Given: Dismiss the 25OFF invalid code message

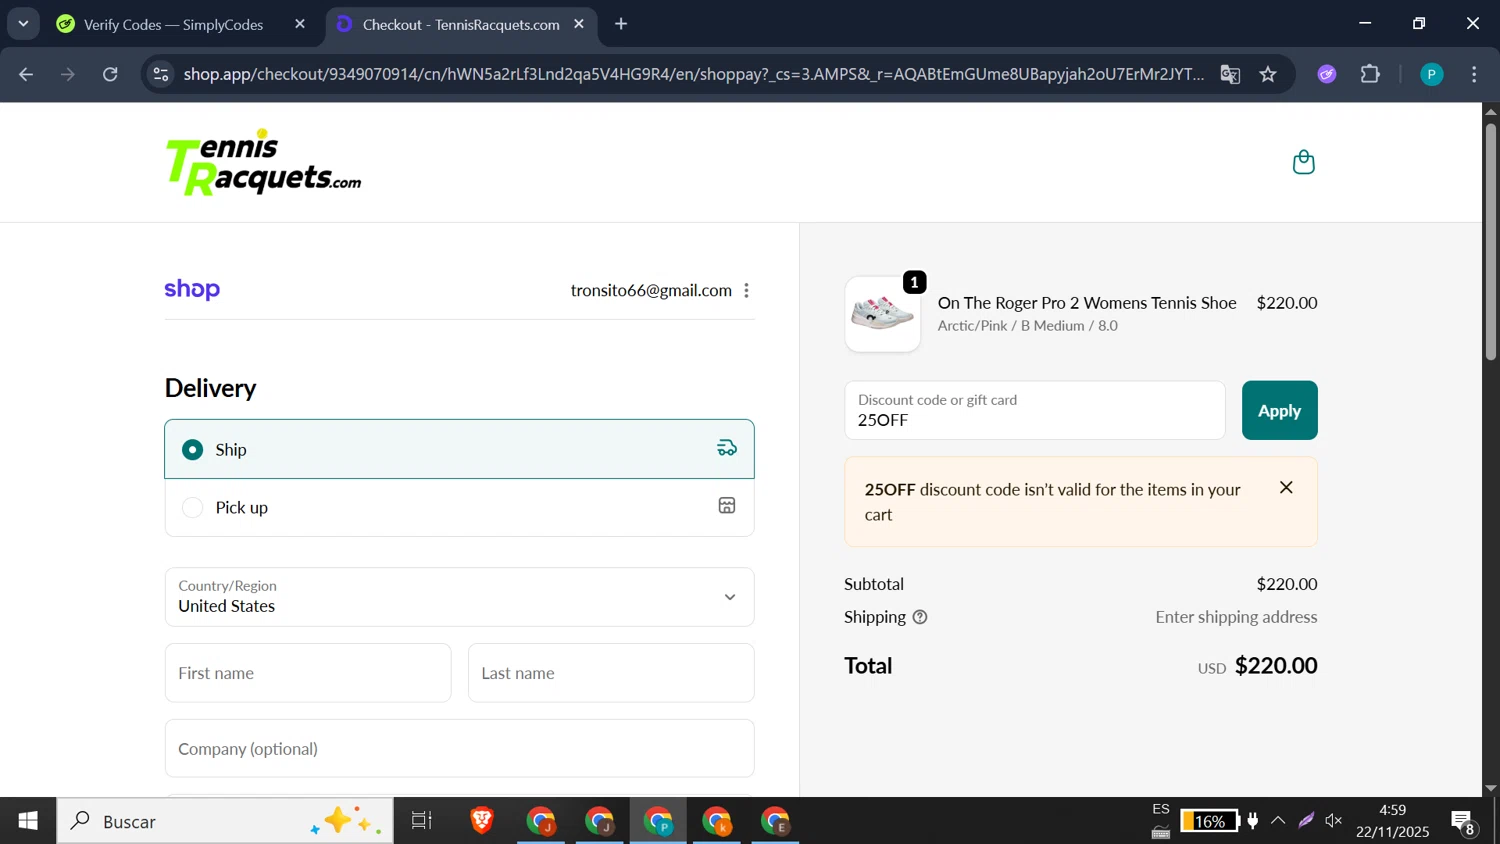Looking at the screenshot, I should pos(1286,487).
